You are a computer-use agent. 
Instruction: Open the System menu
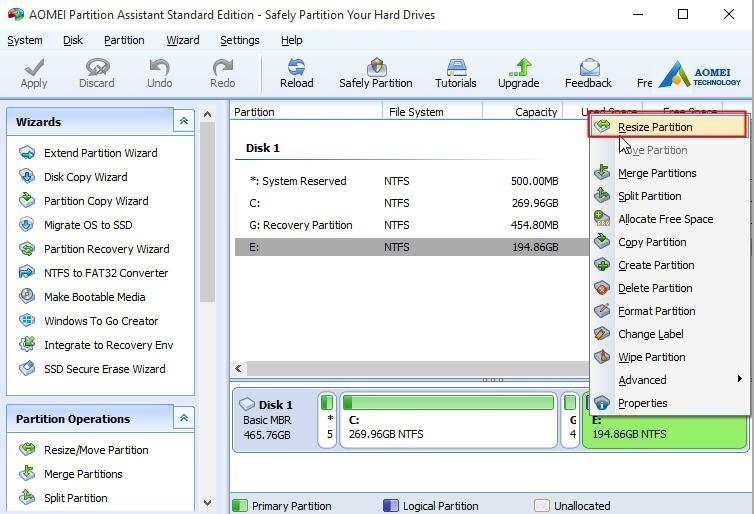(x=25, y=40)
